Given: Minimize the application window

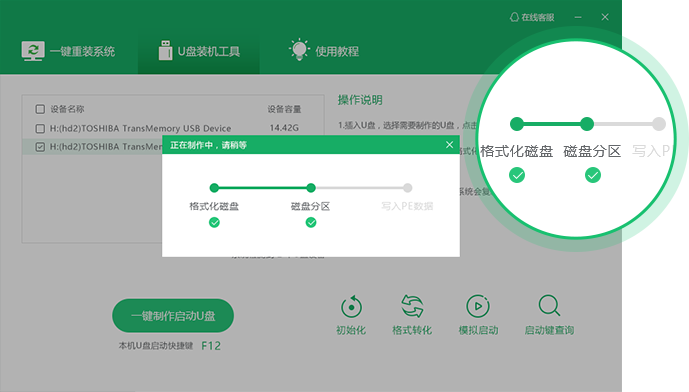Looking at the screenshot, I should [578, 17].
